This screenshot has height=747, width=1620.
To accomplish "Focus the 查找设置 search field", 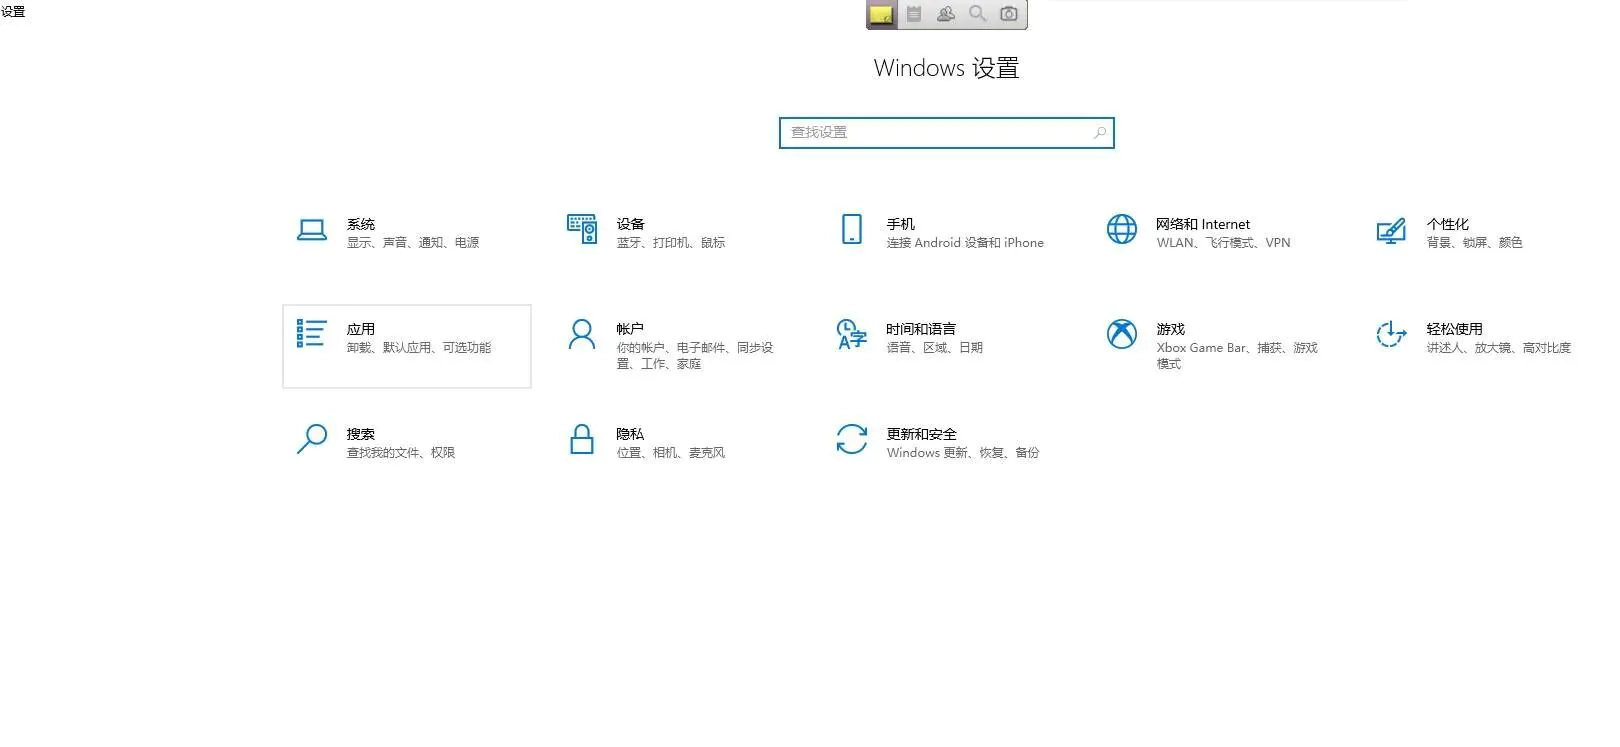I will (946, 133).
